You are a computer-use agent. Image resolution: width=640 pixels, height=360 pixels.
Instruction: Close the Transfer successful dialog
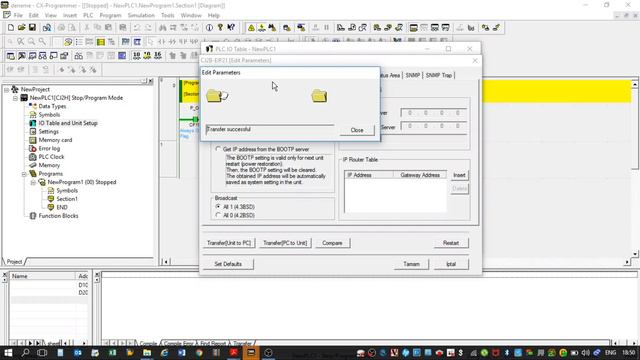click(357, 130)
